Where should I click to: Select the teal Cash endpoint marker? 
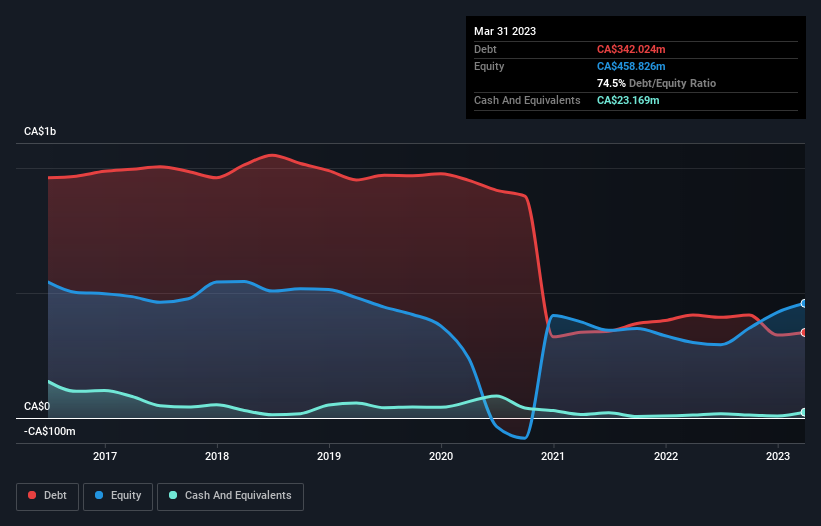804,412
